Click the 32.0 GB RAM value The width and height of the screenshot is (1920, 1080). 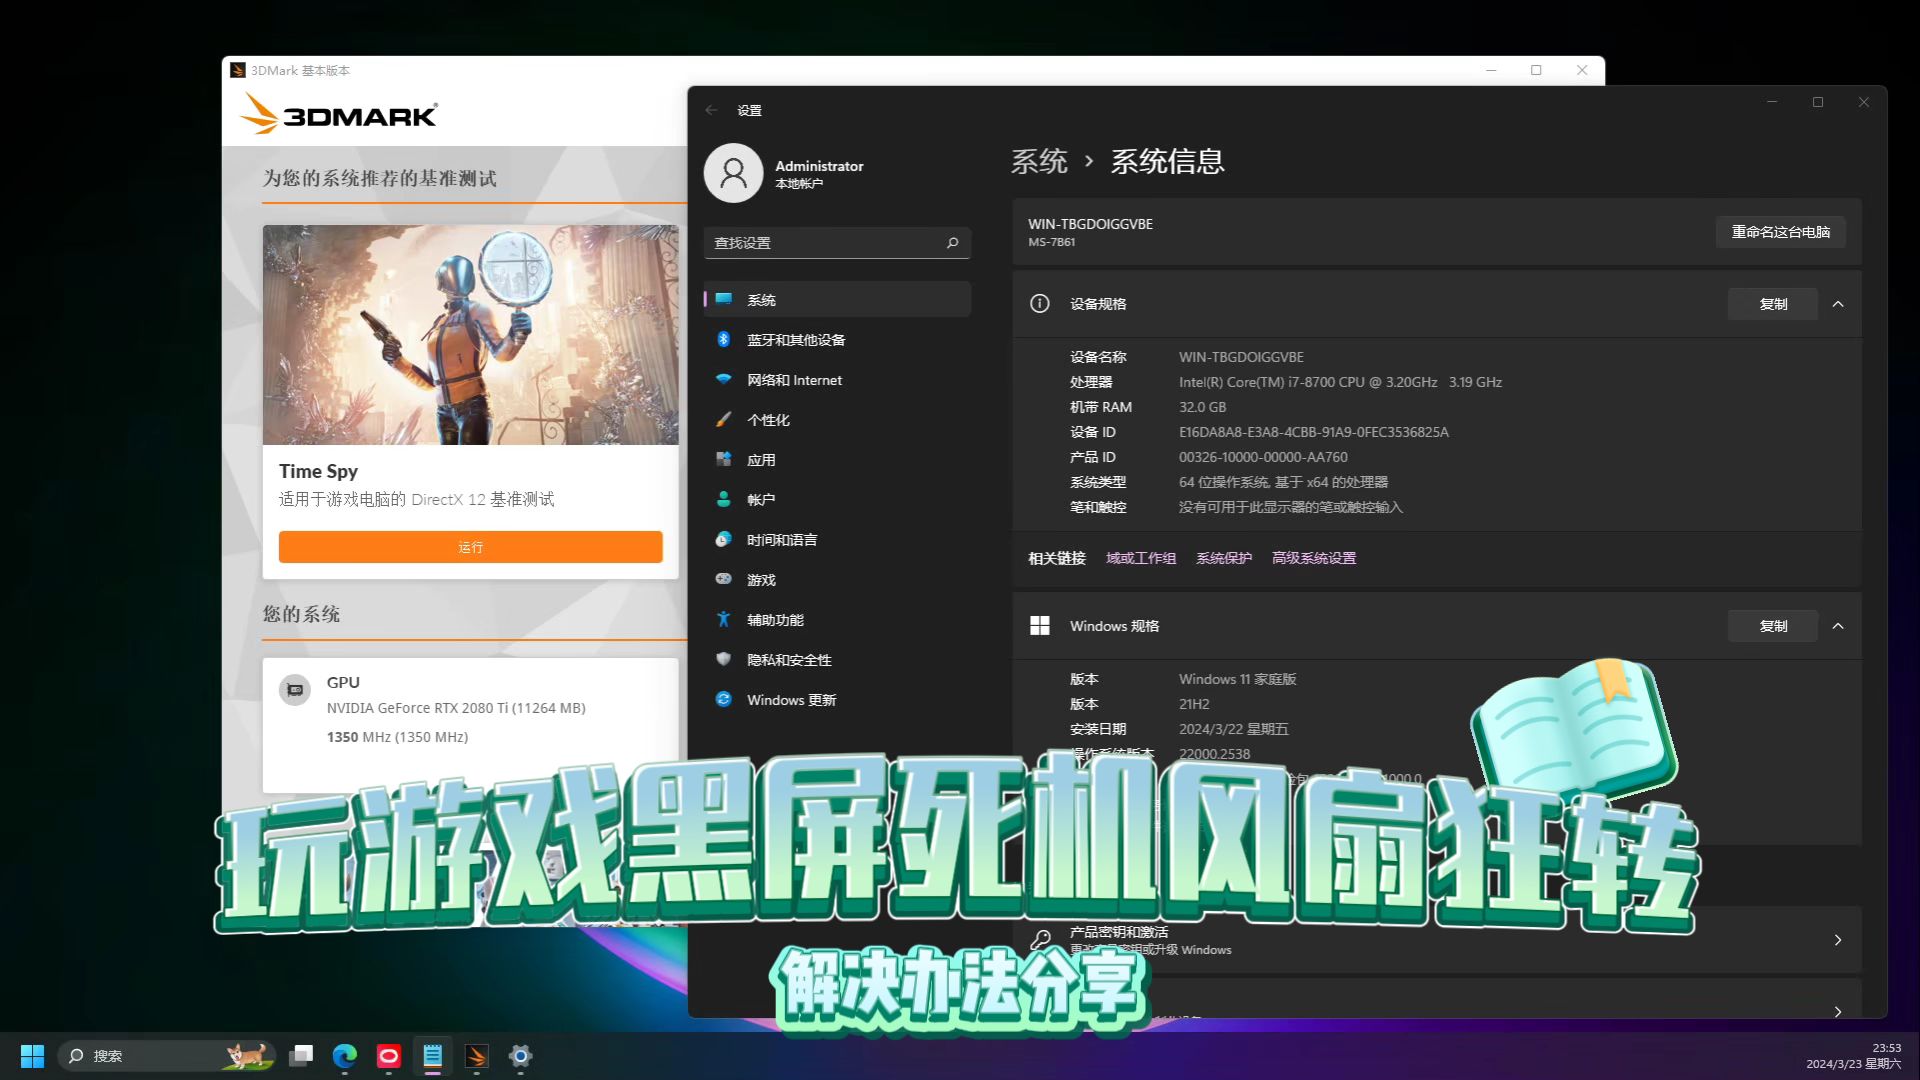[1202, 407]
